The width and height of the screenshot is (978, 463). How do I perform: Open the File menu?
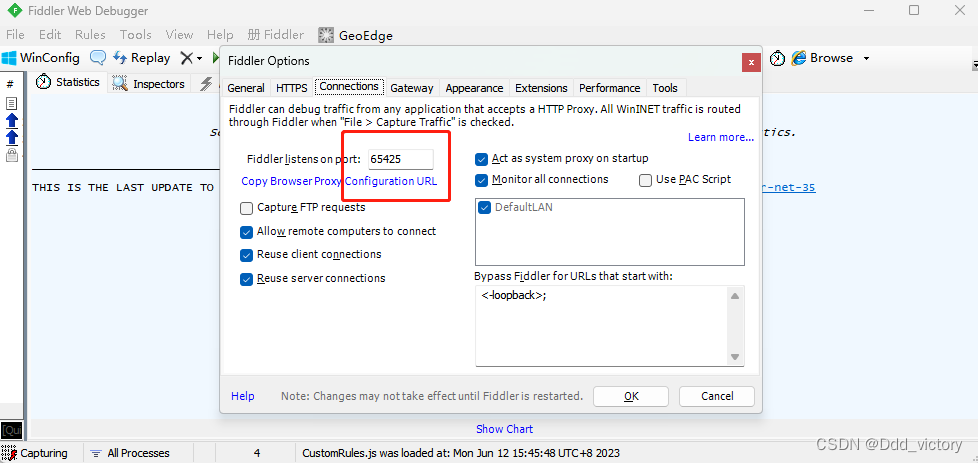coord(15,35)
